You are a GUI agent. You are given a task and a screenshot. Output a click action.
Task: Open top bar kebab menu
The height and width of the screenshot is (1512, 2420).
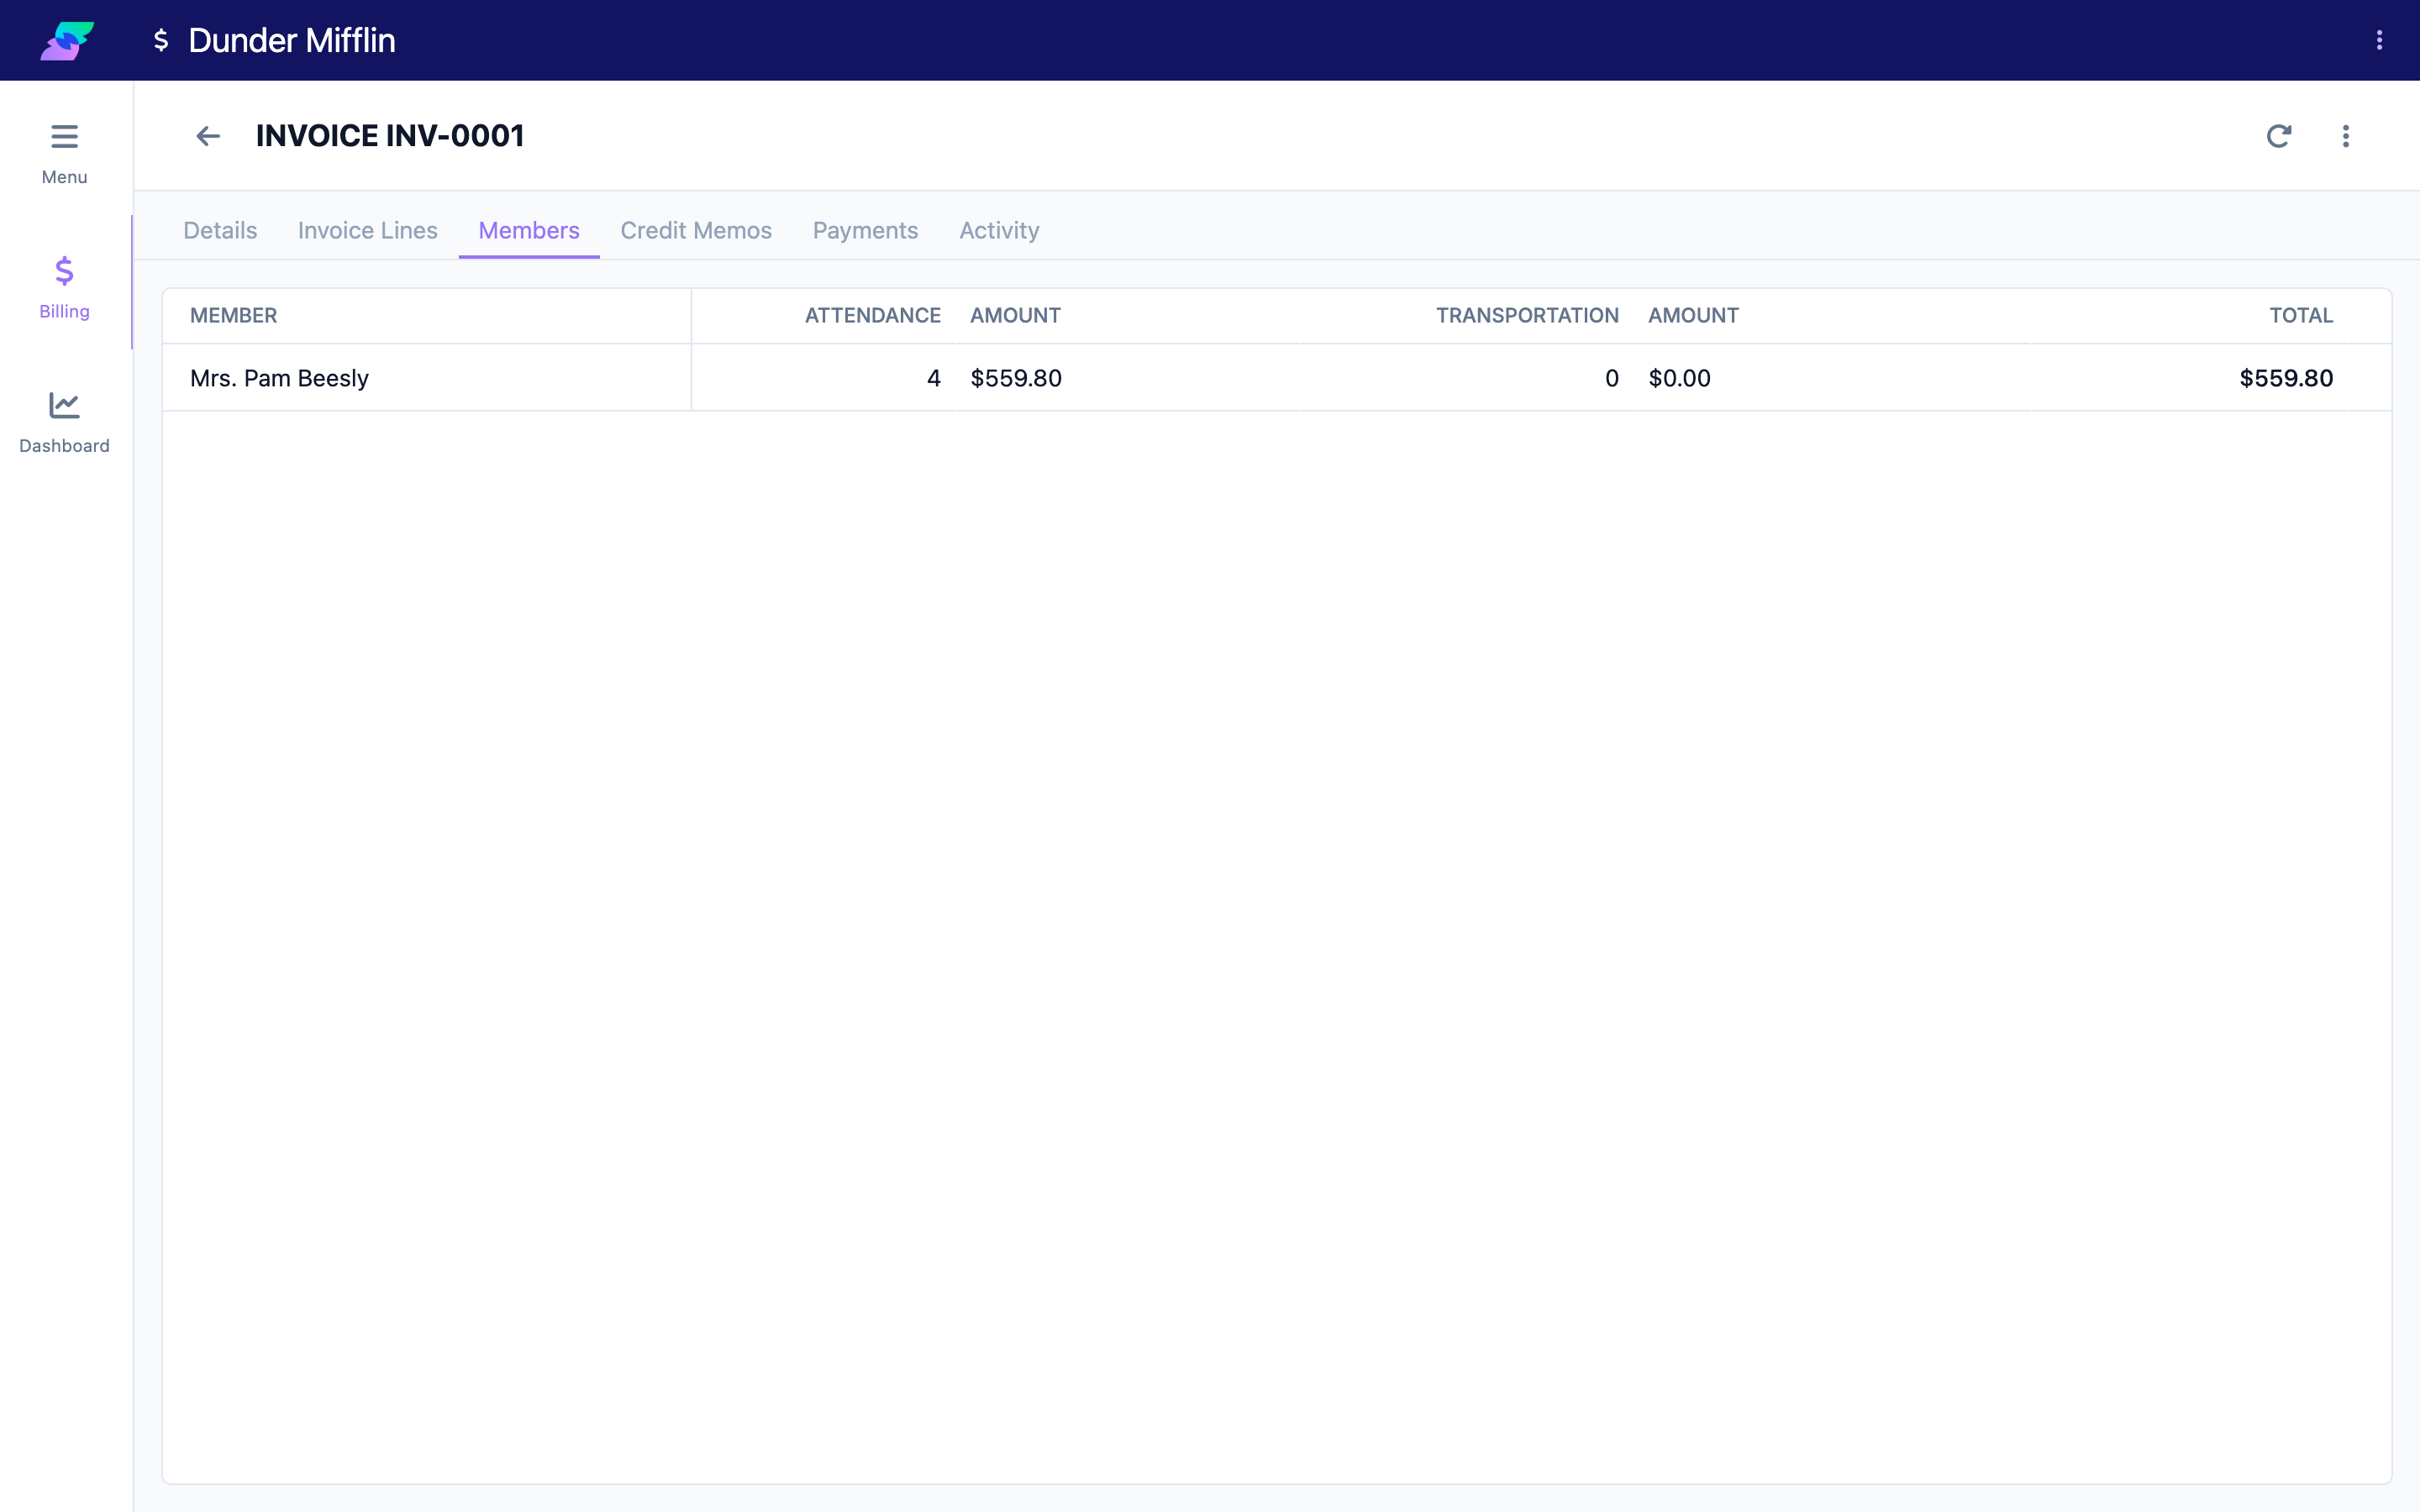2380,40
